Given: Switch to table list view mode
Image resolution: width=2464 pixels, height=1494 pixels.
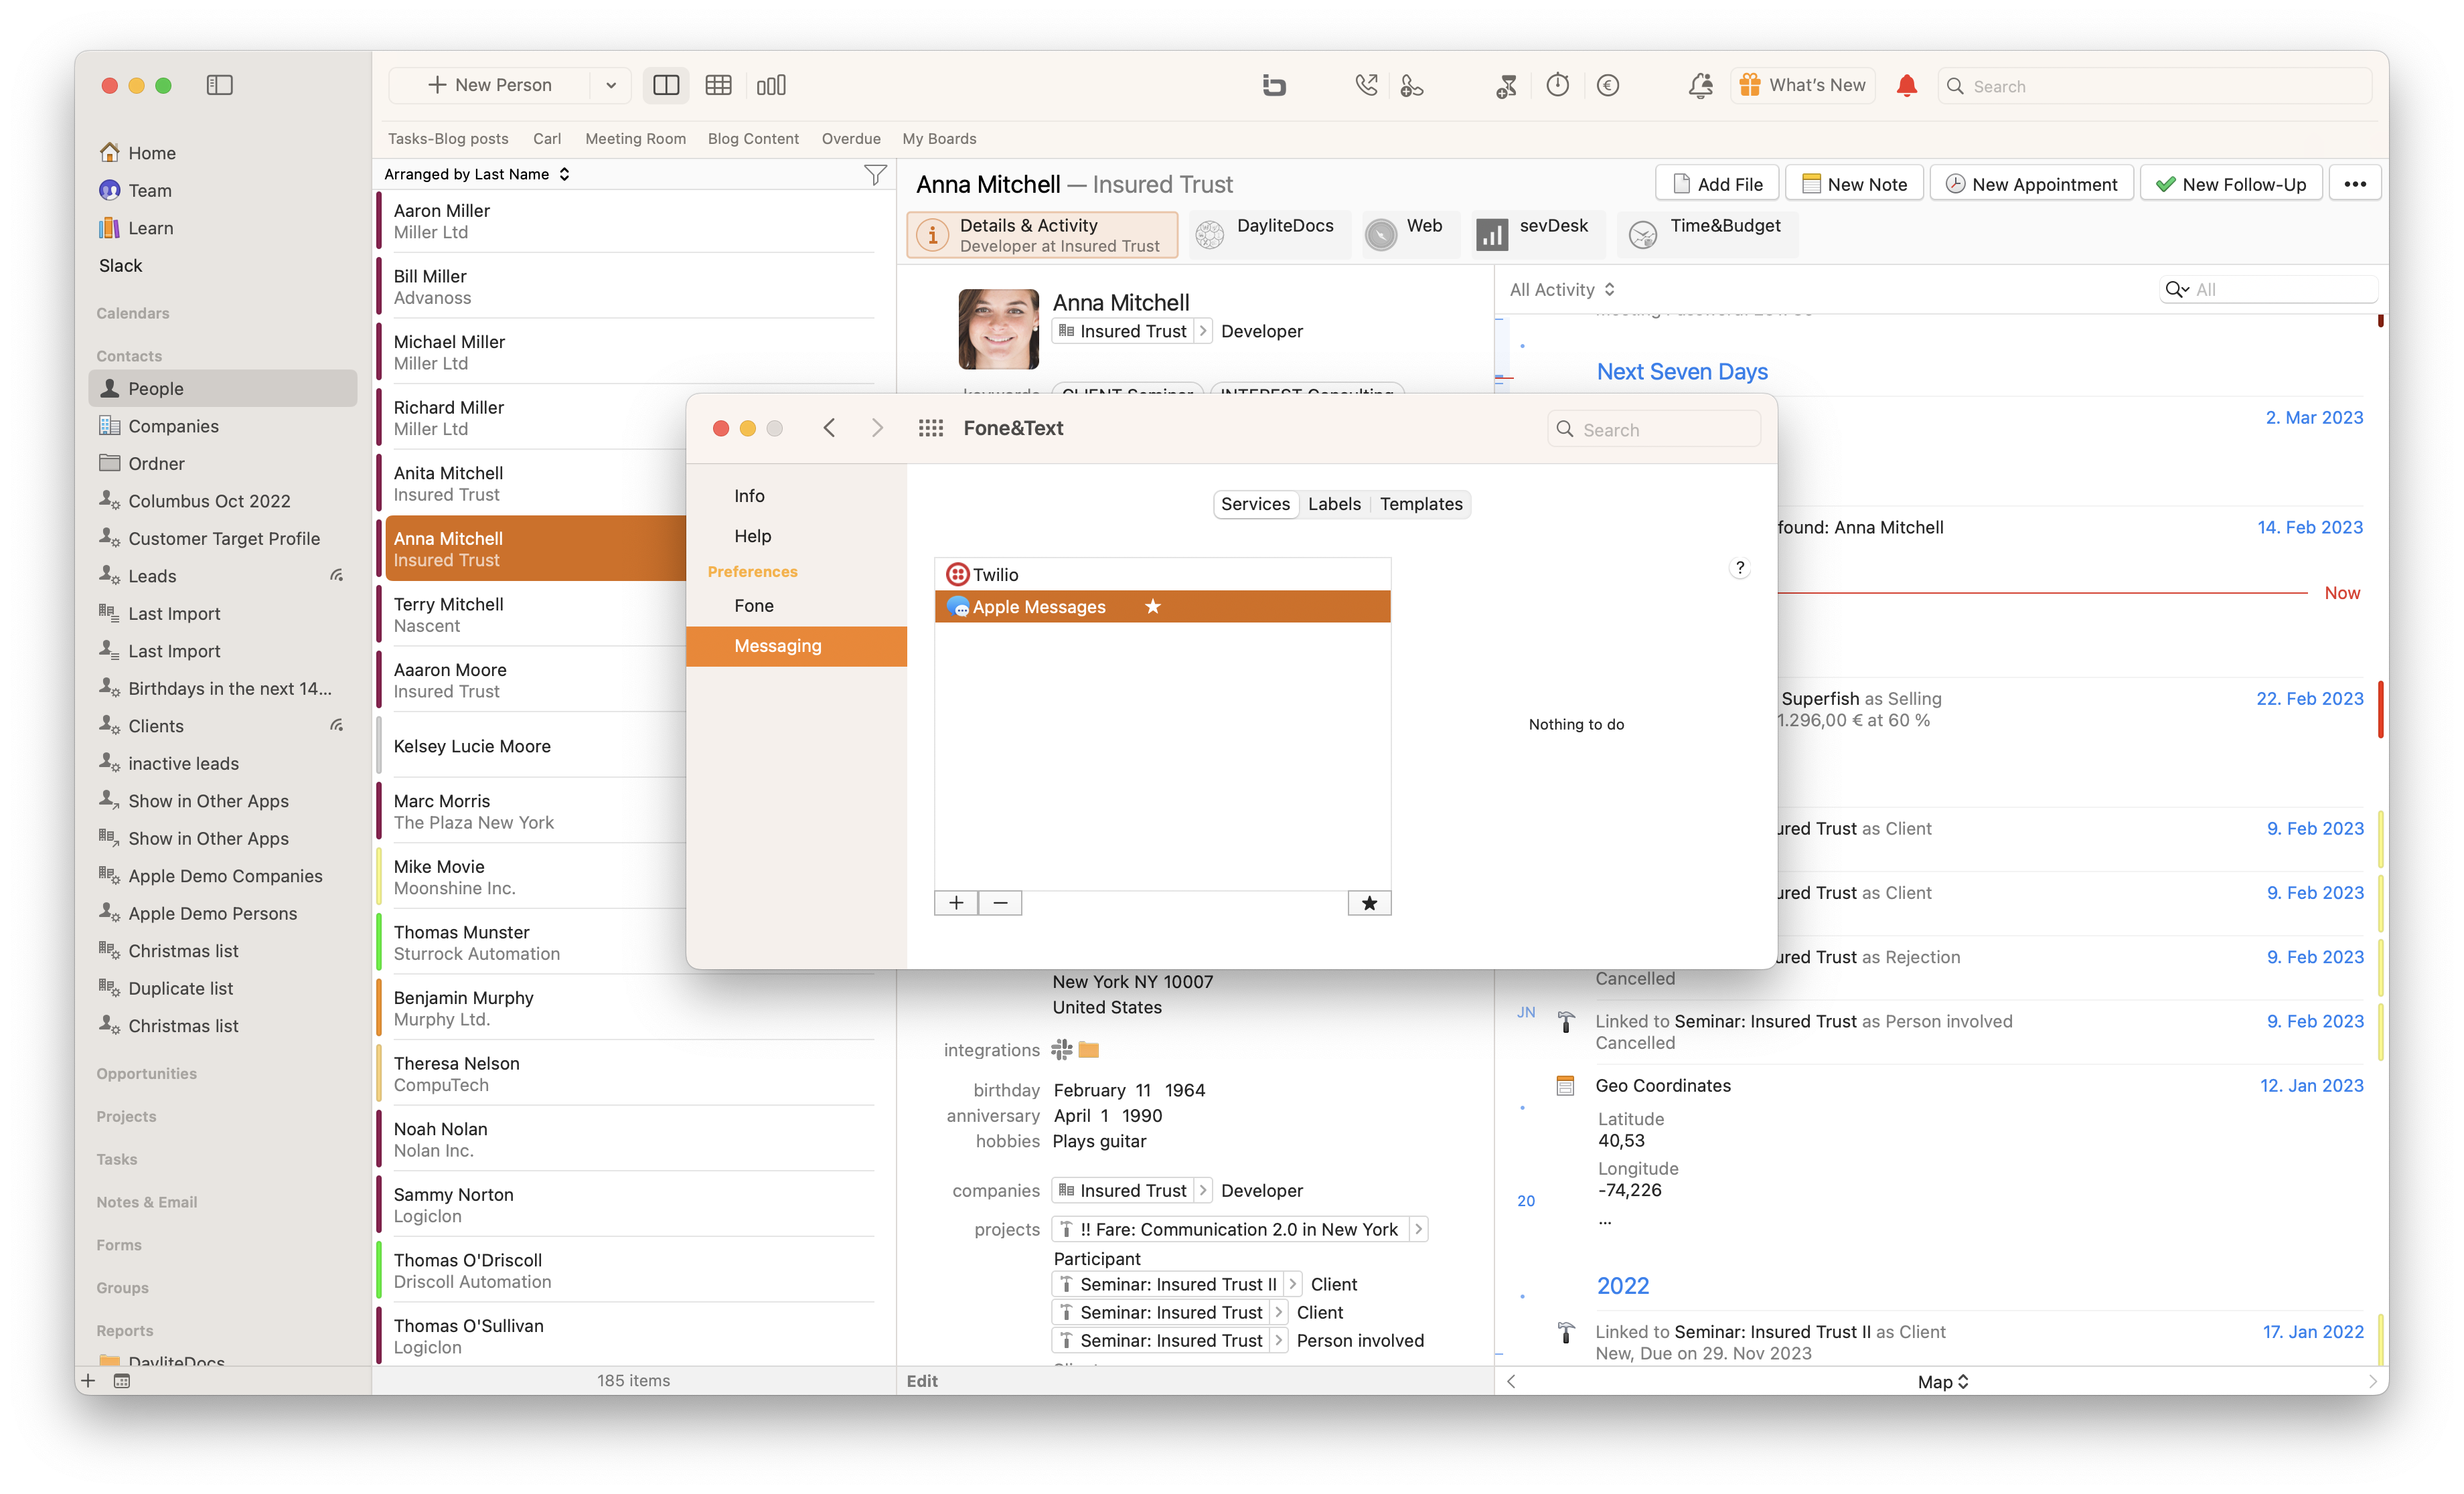Looking at the screenshot, I should click(718, 85).
